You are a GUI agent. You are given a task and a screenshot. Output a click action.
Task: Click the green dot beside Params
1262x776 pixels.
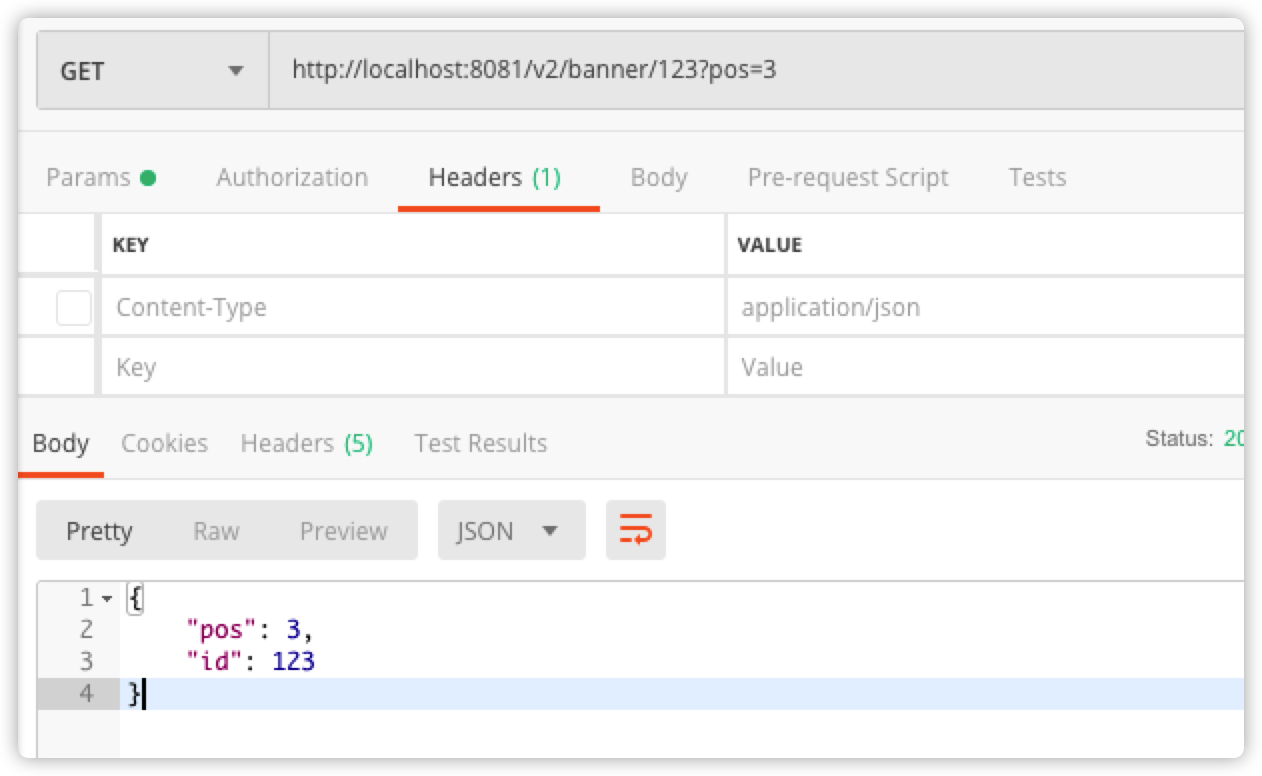click(148, 179)
